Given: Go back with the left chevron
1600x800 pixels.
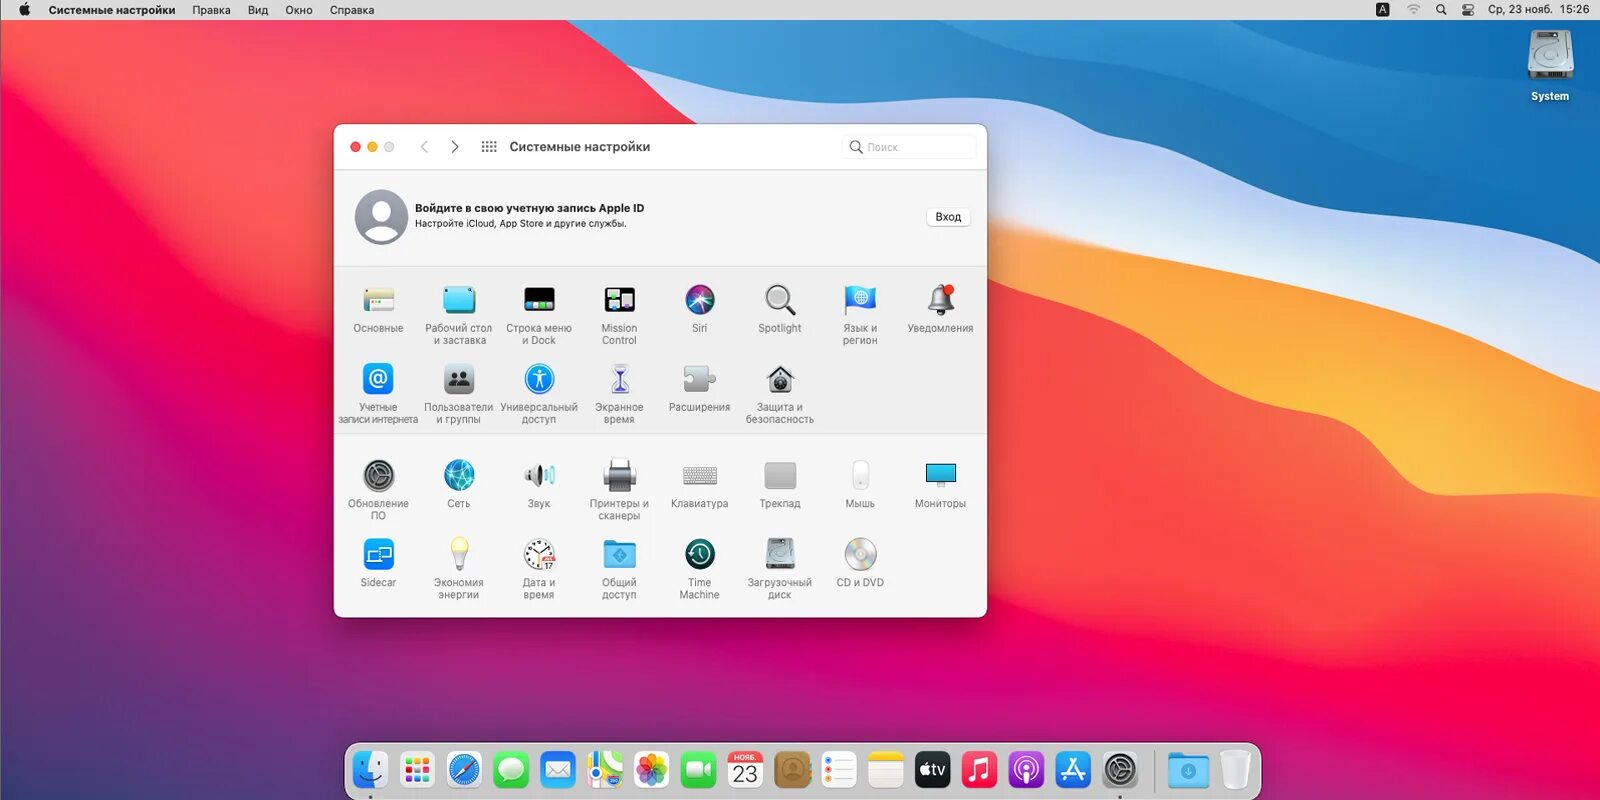Looking at the screenshot, I should click(424, 147).
